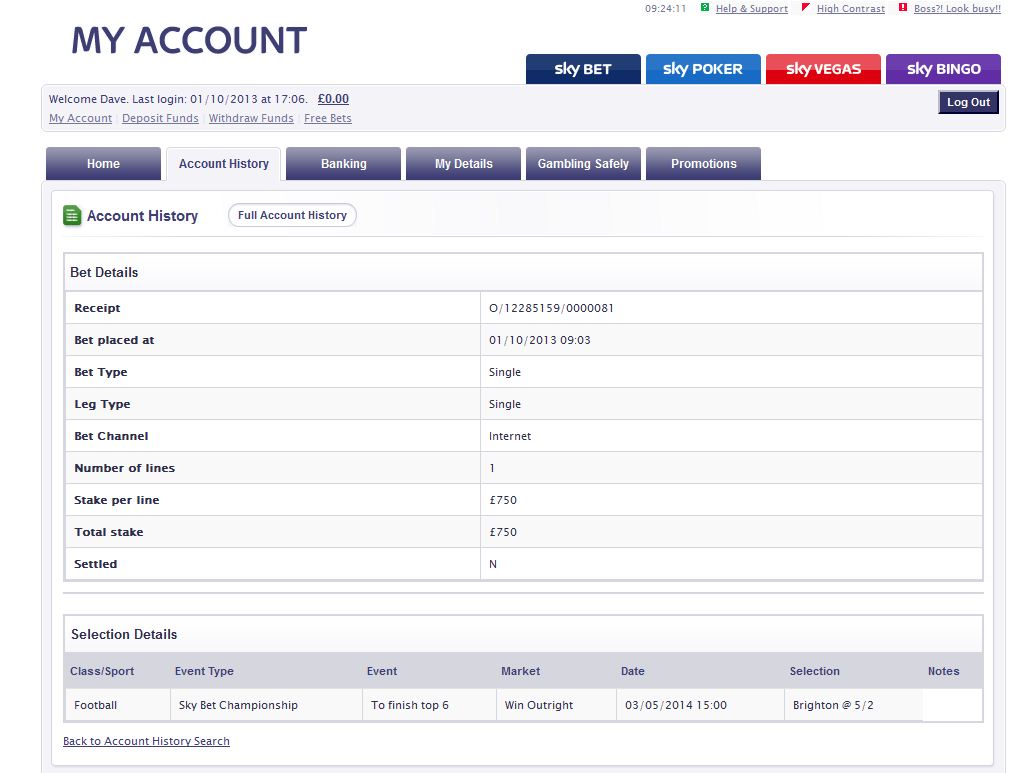The image size is (1036, 773).
Task: Switch to the Banking tab
Action: (344, 164)
